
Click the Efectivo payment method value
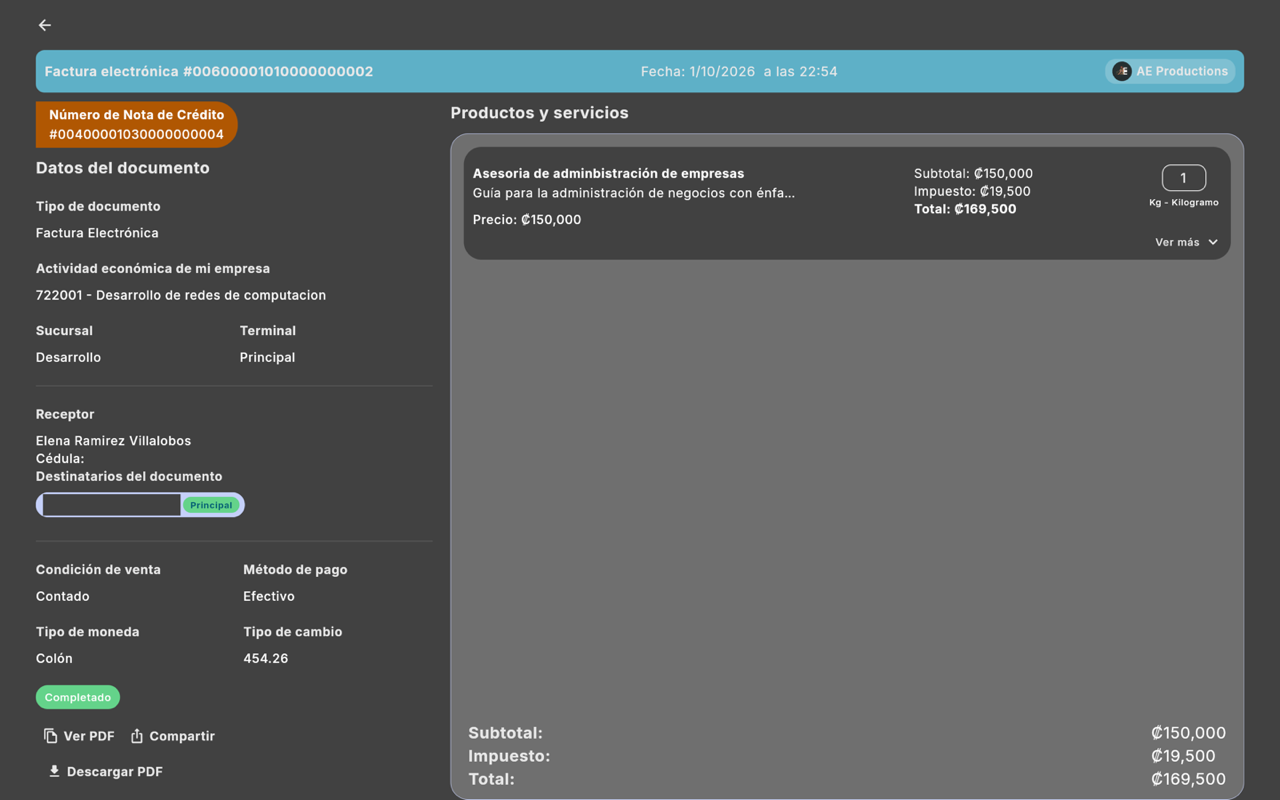click(x=269, y=596)
